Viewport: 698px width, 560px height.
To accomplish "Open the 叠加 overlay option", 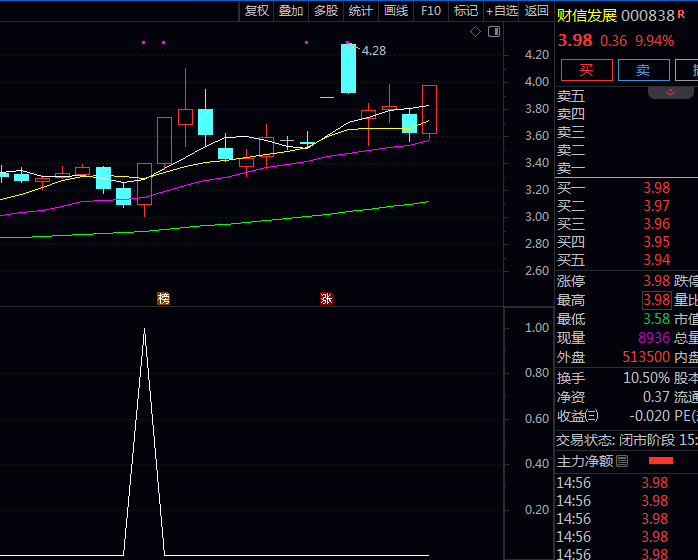I will [x=291, y=11].
